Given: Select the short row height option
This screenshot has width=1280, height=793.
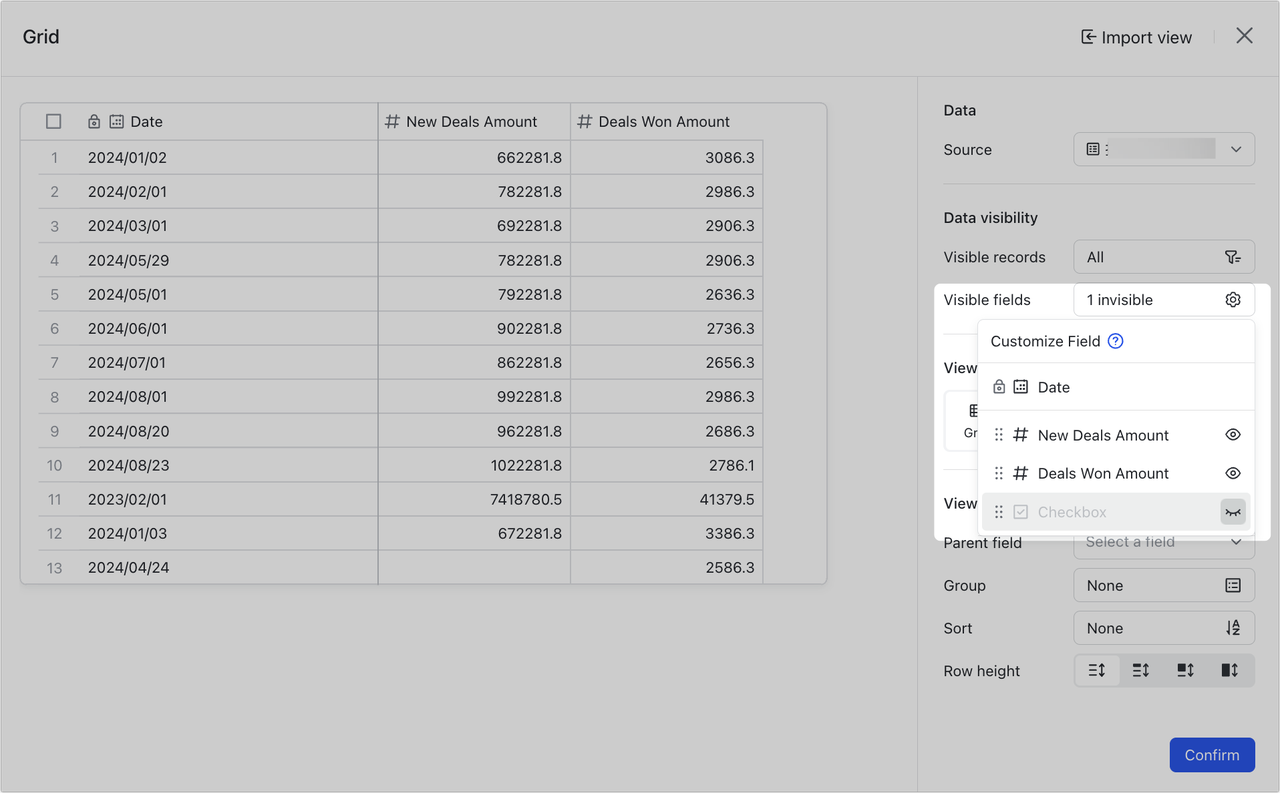Looking at the screenshot, I should coord(1097,670).
